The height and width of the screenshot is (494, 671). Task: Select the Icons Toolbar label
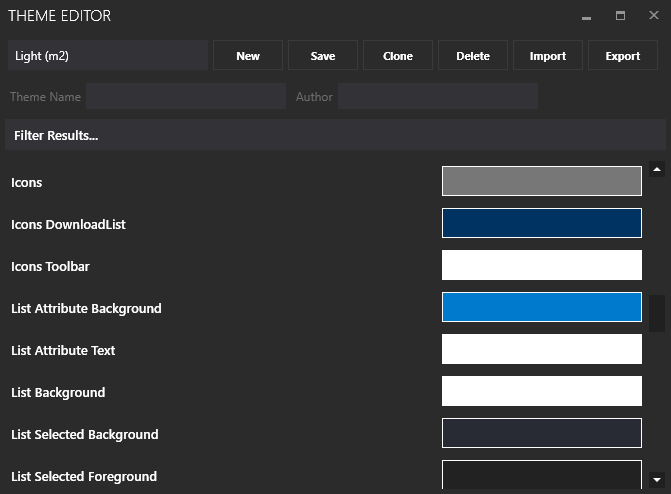tap(50, 266)
